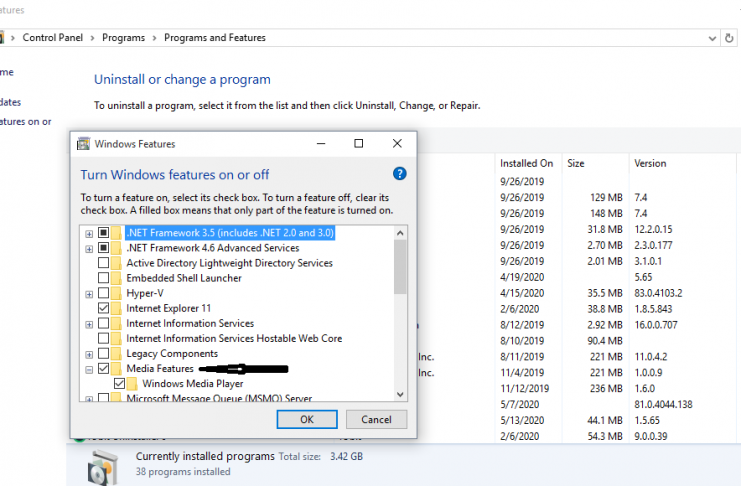Click the Internet Explorer 11 folder icon
Viewport: 741px width, 486px height.
pyautogui.click(x=116, y=308)
